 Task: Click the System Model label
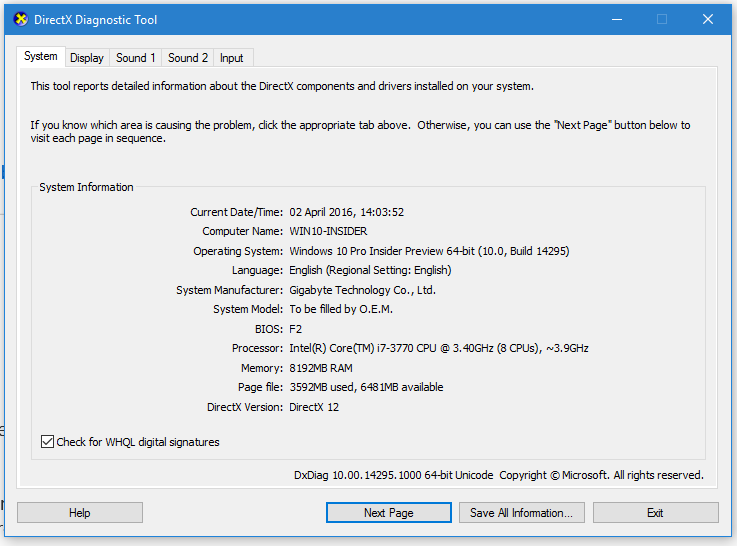tap(248, 309)
